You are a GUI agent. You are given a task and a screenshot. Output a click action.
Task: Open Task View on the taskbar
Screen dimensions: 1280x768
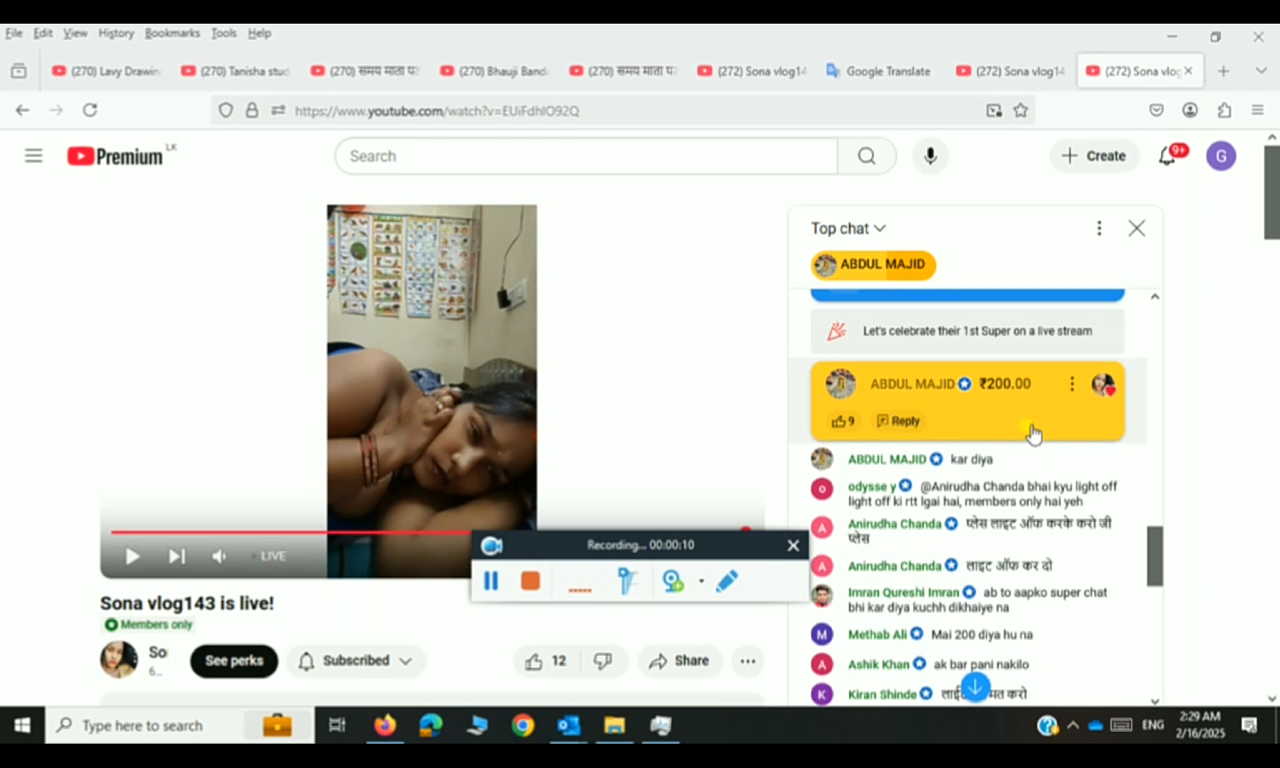(337, 725)
